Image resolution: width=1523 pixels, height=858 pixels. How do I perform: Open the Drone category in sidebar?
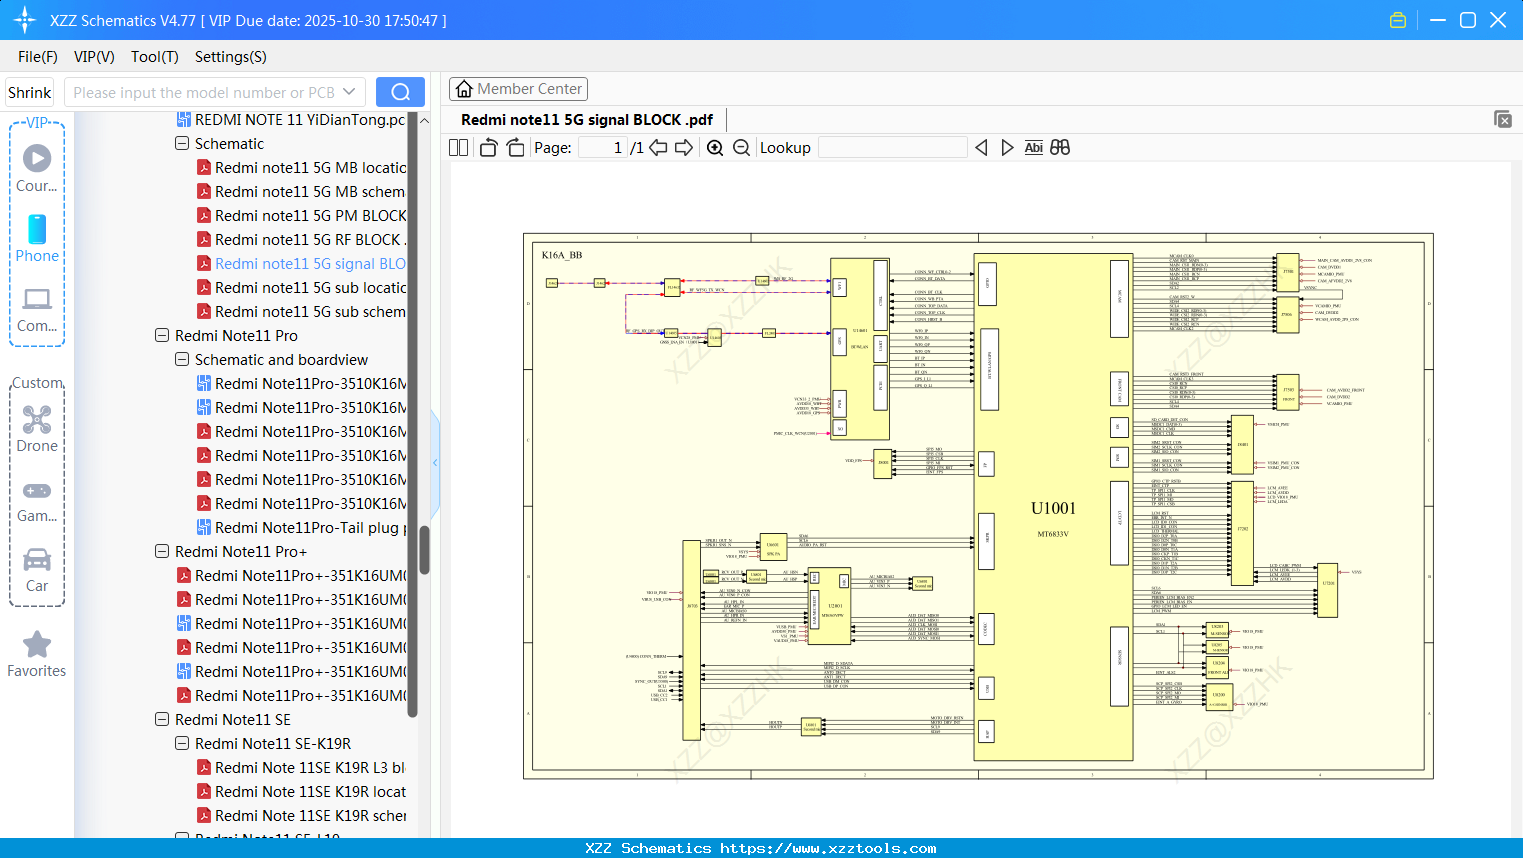[37, 428]
